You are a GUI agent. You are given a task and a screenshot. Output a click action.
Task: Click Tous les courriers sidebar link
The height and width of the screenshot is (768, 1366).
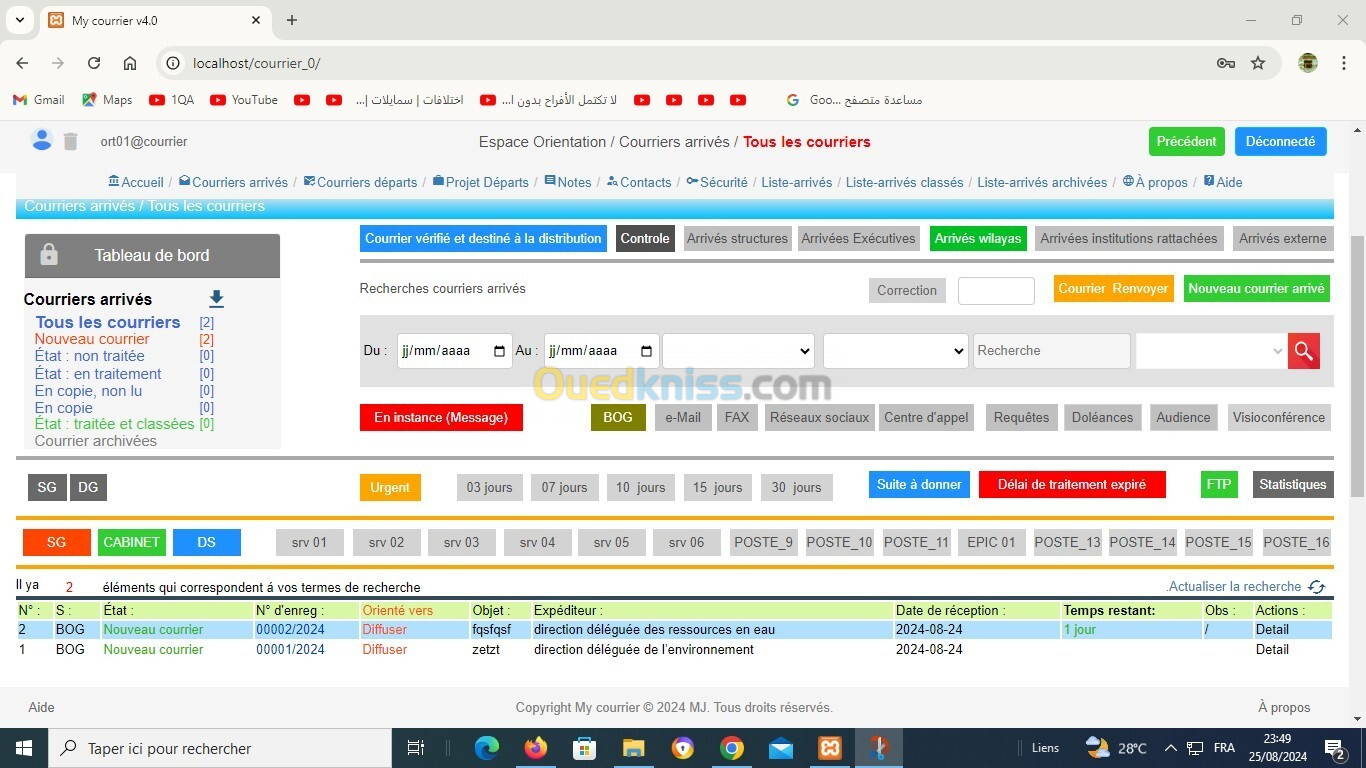pos(108,322)
